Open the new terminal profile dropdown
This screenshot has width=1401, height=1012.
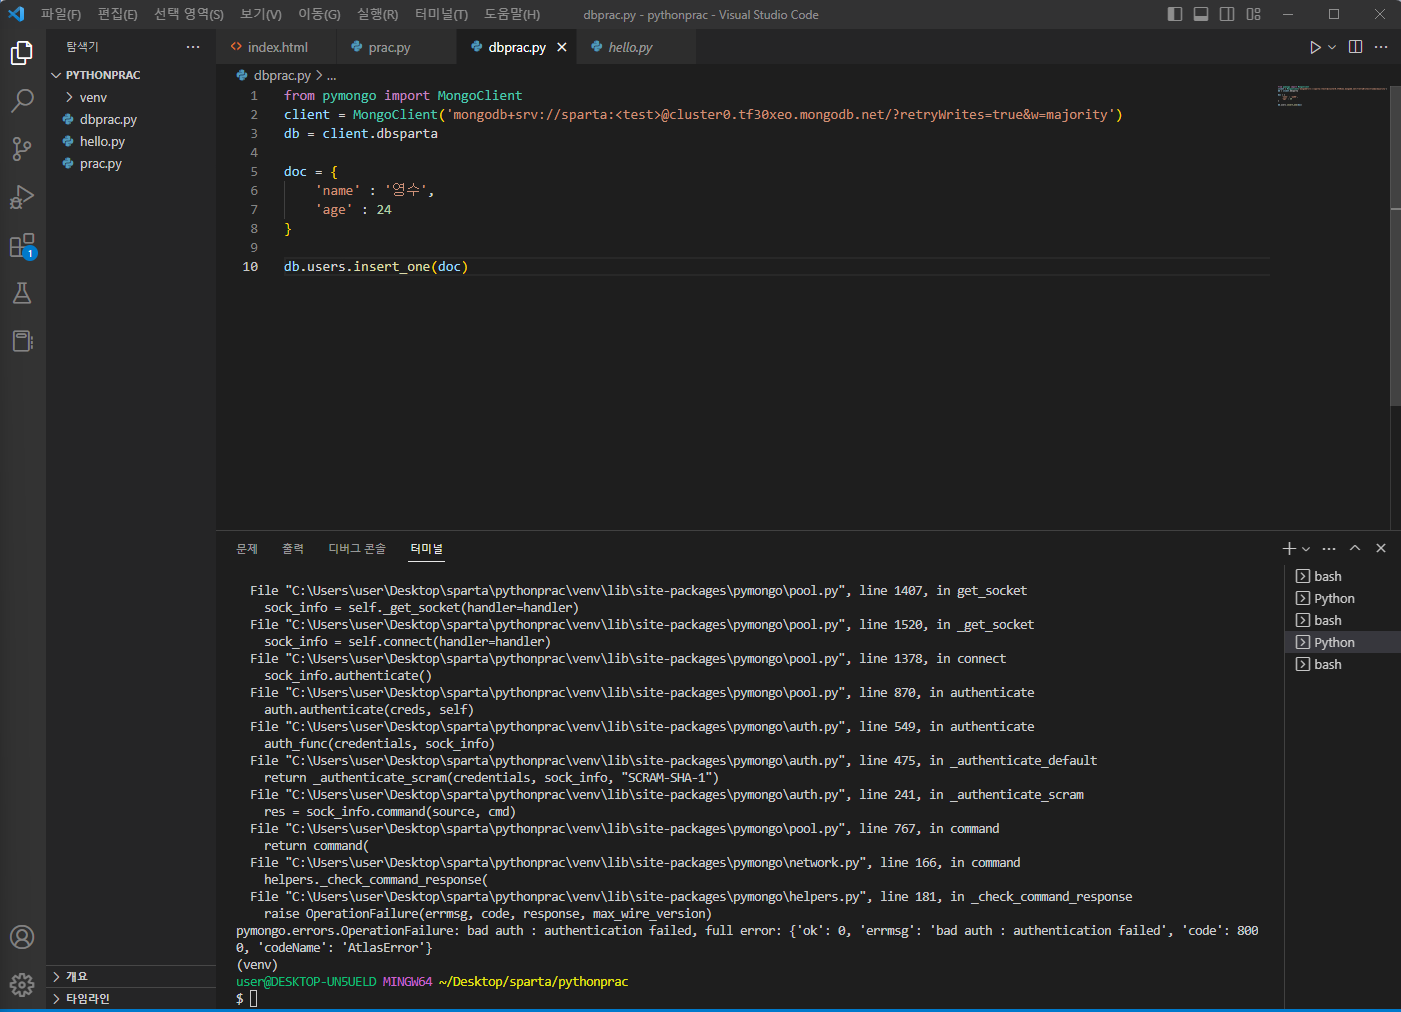(x=1306, y=548)
